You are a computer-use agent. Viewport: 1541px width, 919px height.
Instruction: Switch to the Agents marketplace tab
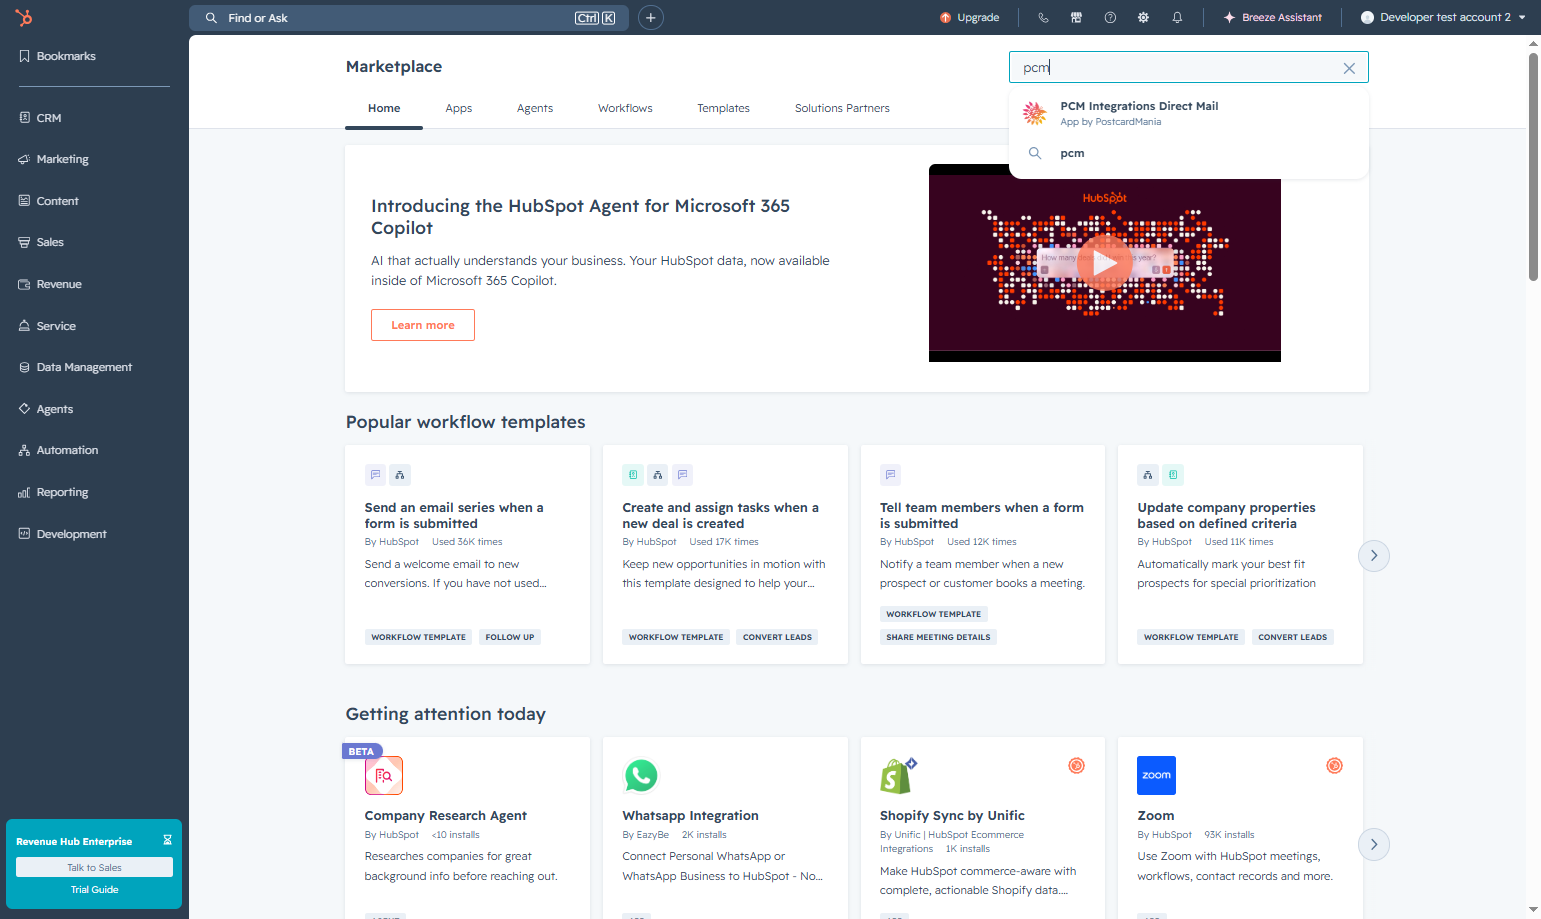[x=535, y=108]
